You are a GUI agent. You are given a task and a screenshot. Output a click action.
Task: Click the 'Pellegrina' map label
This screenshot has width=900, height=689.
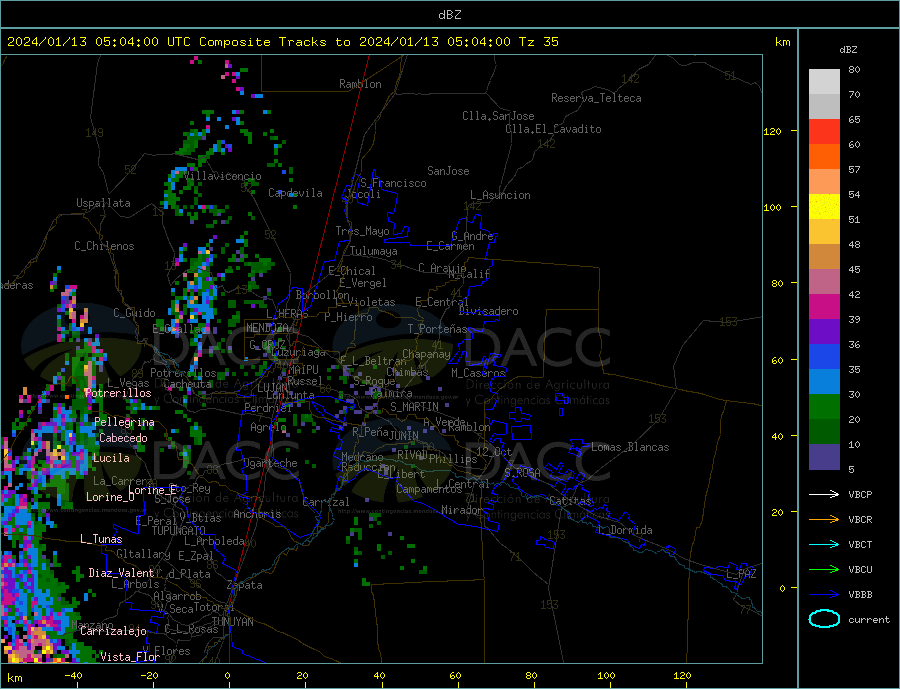click(124, 422)
